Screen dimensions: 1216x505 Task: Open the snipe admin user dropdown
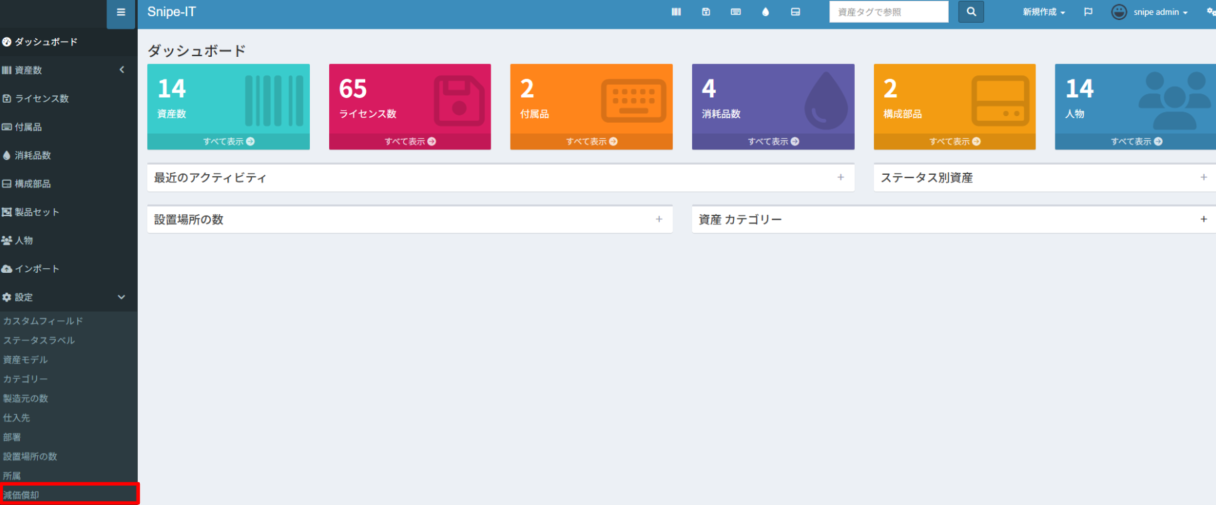(1150, 12)
